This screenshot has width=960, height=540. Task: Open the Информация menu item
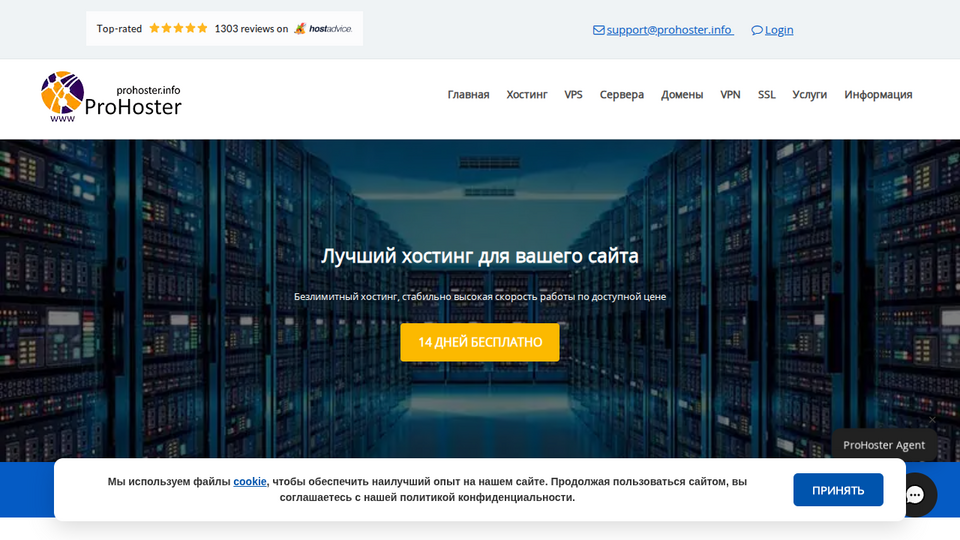pyautogui.click(x=878, y=94)
